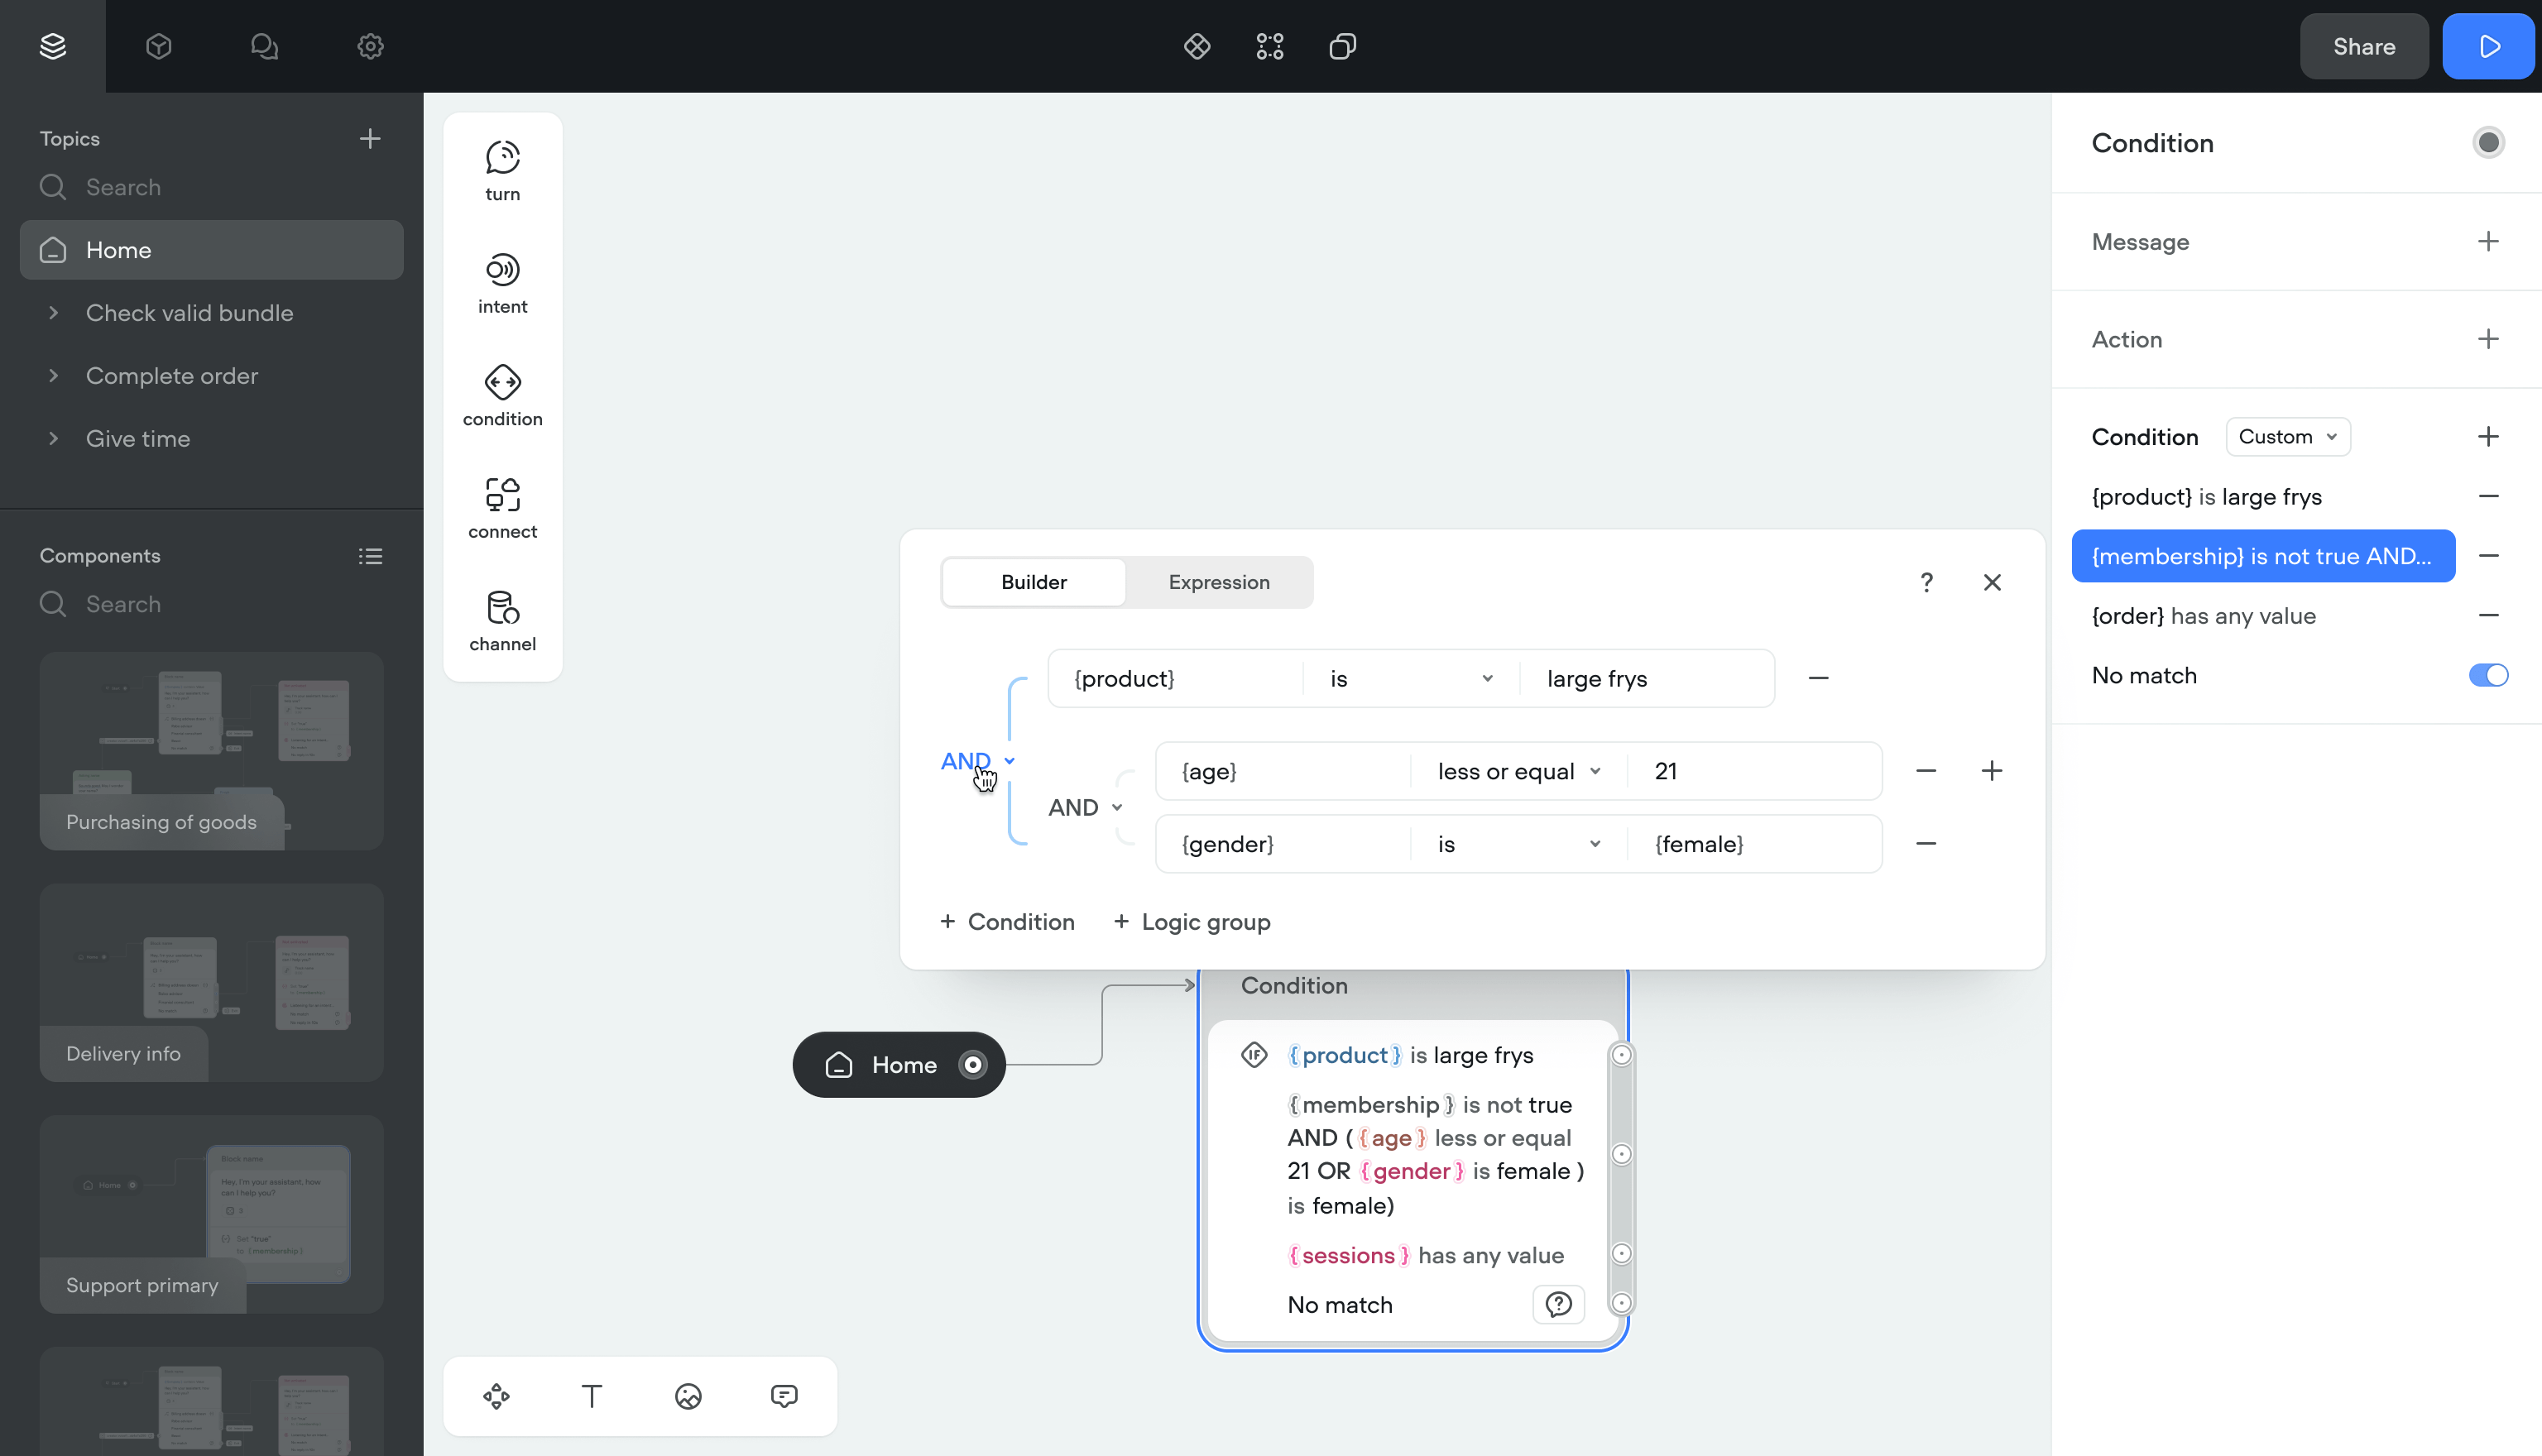2542x1456 pixels.
Task: Open the Delivery info component thumbnail
Action: click(211, 981)
